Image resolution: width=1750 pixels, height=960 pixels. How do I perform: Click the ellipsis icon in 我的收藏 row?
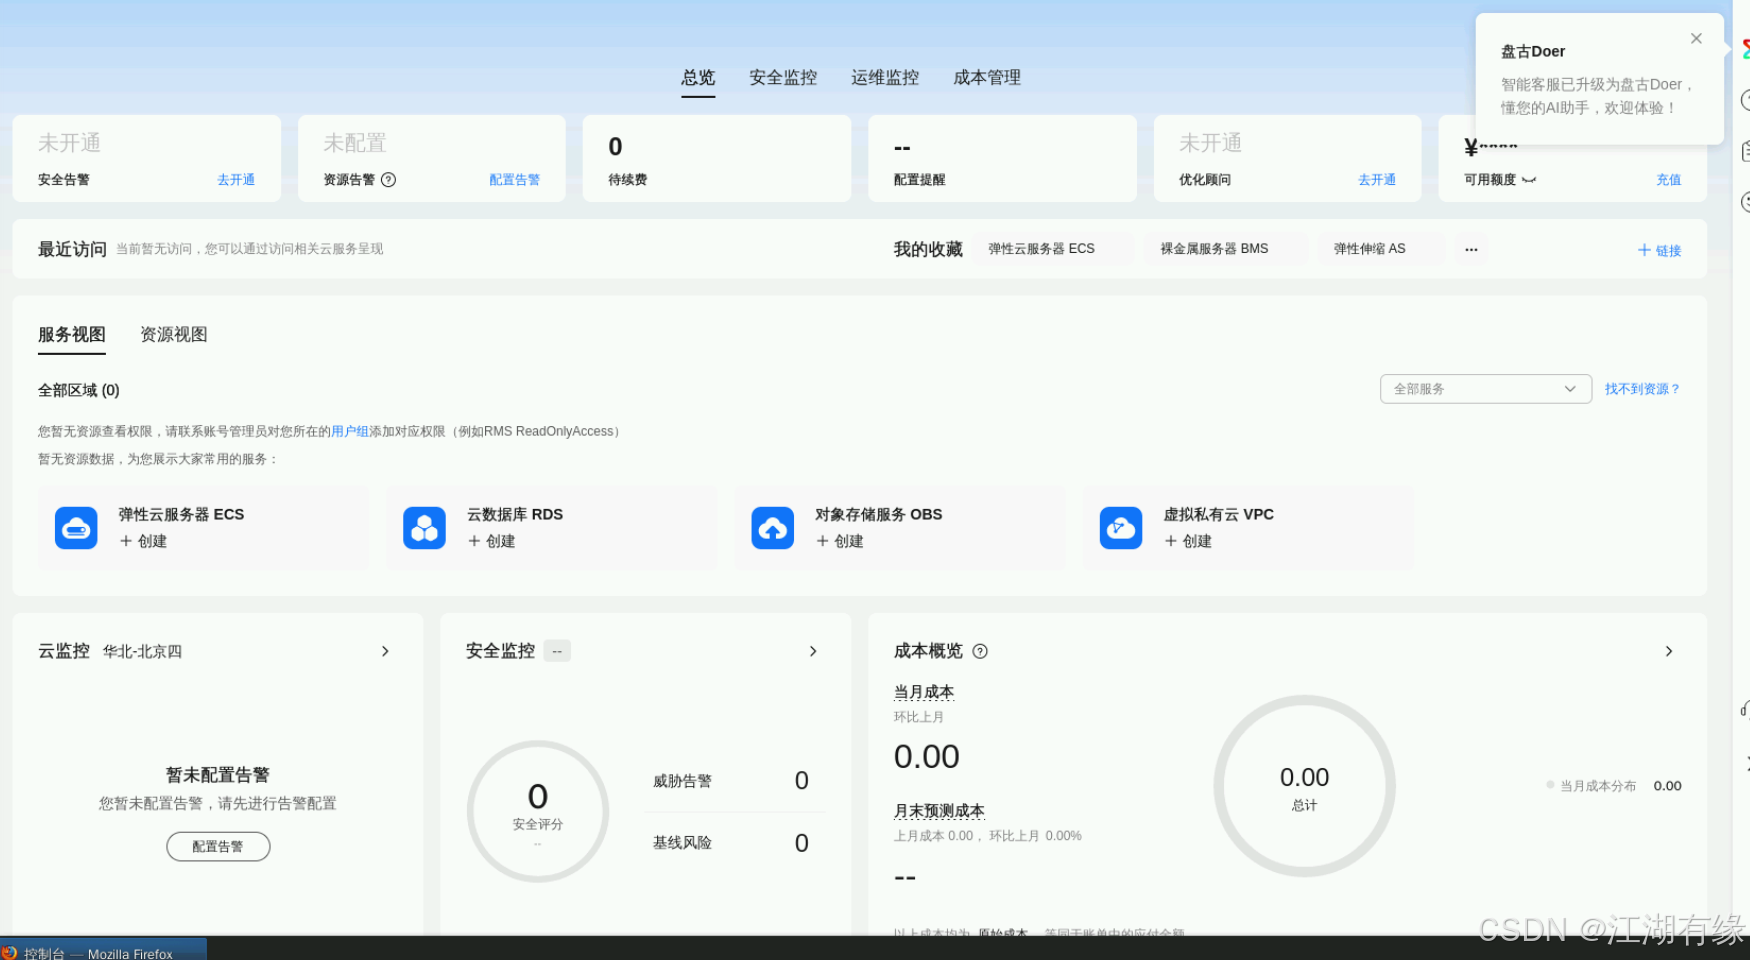pyautogui.click(x=1470, y=249)
